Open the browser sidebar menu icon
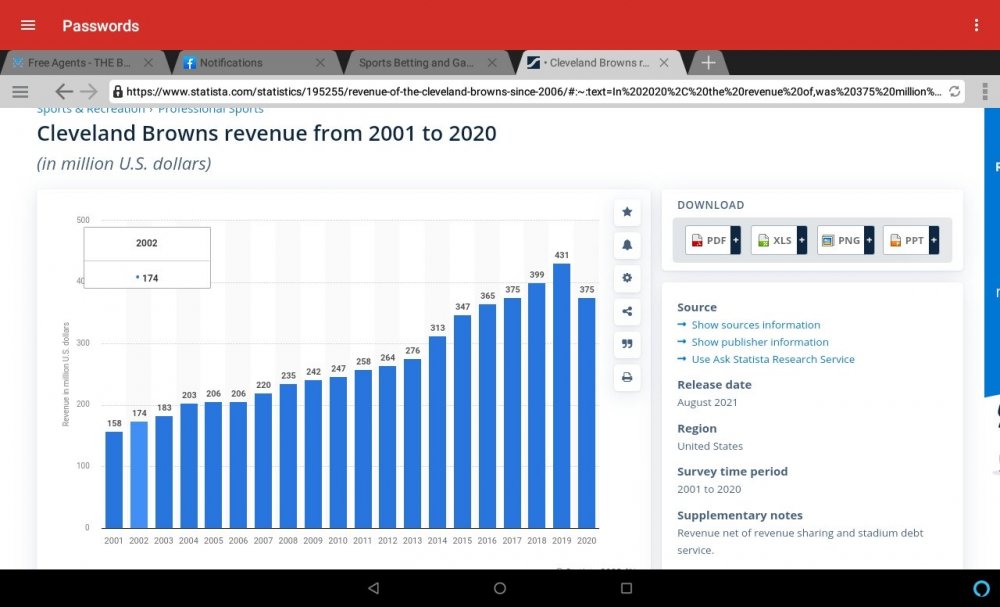Image resolution: width=1000 pixels, height=607 pixels. pyautogui.click(x=20, y=92)
